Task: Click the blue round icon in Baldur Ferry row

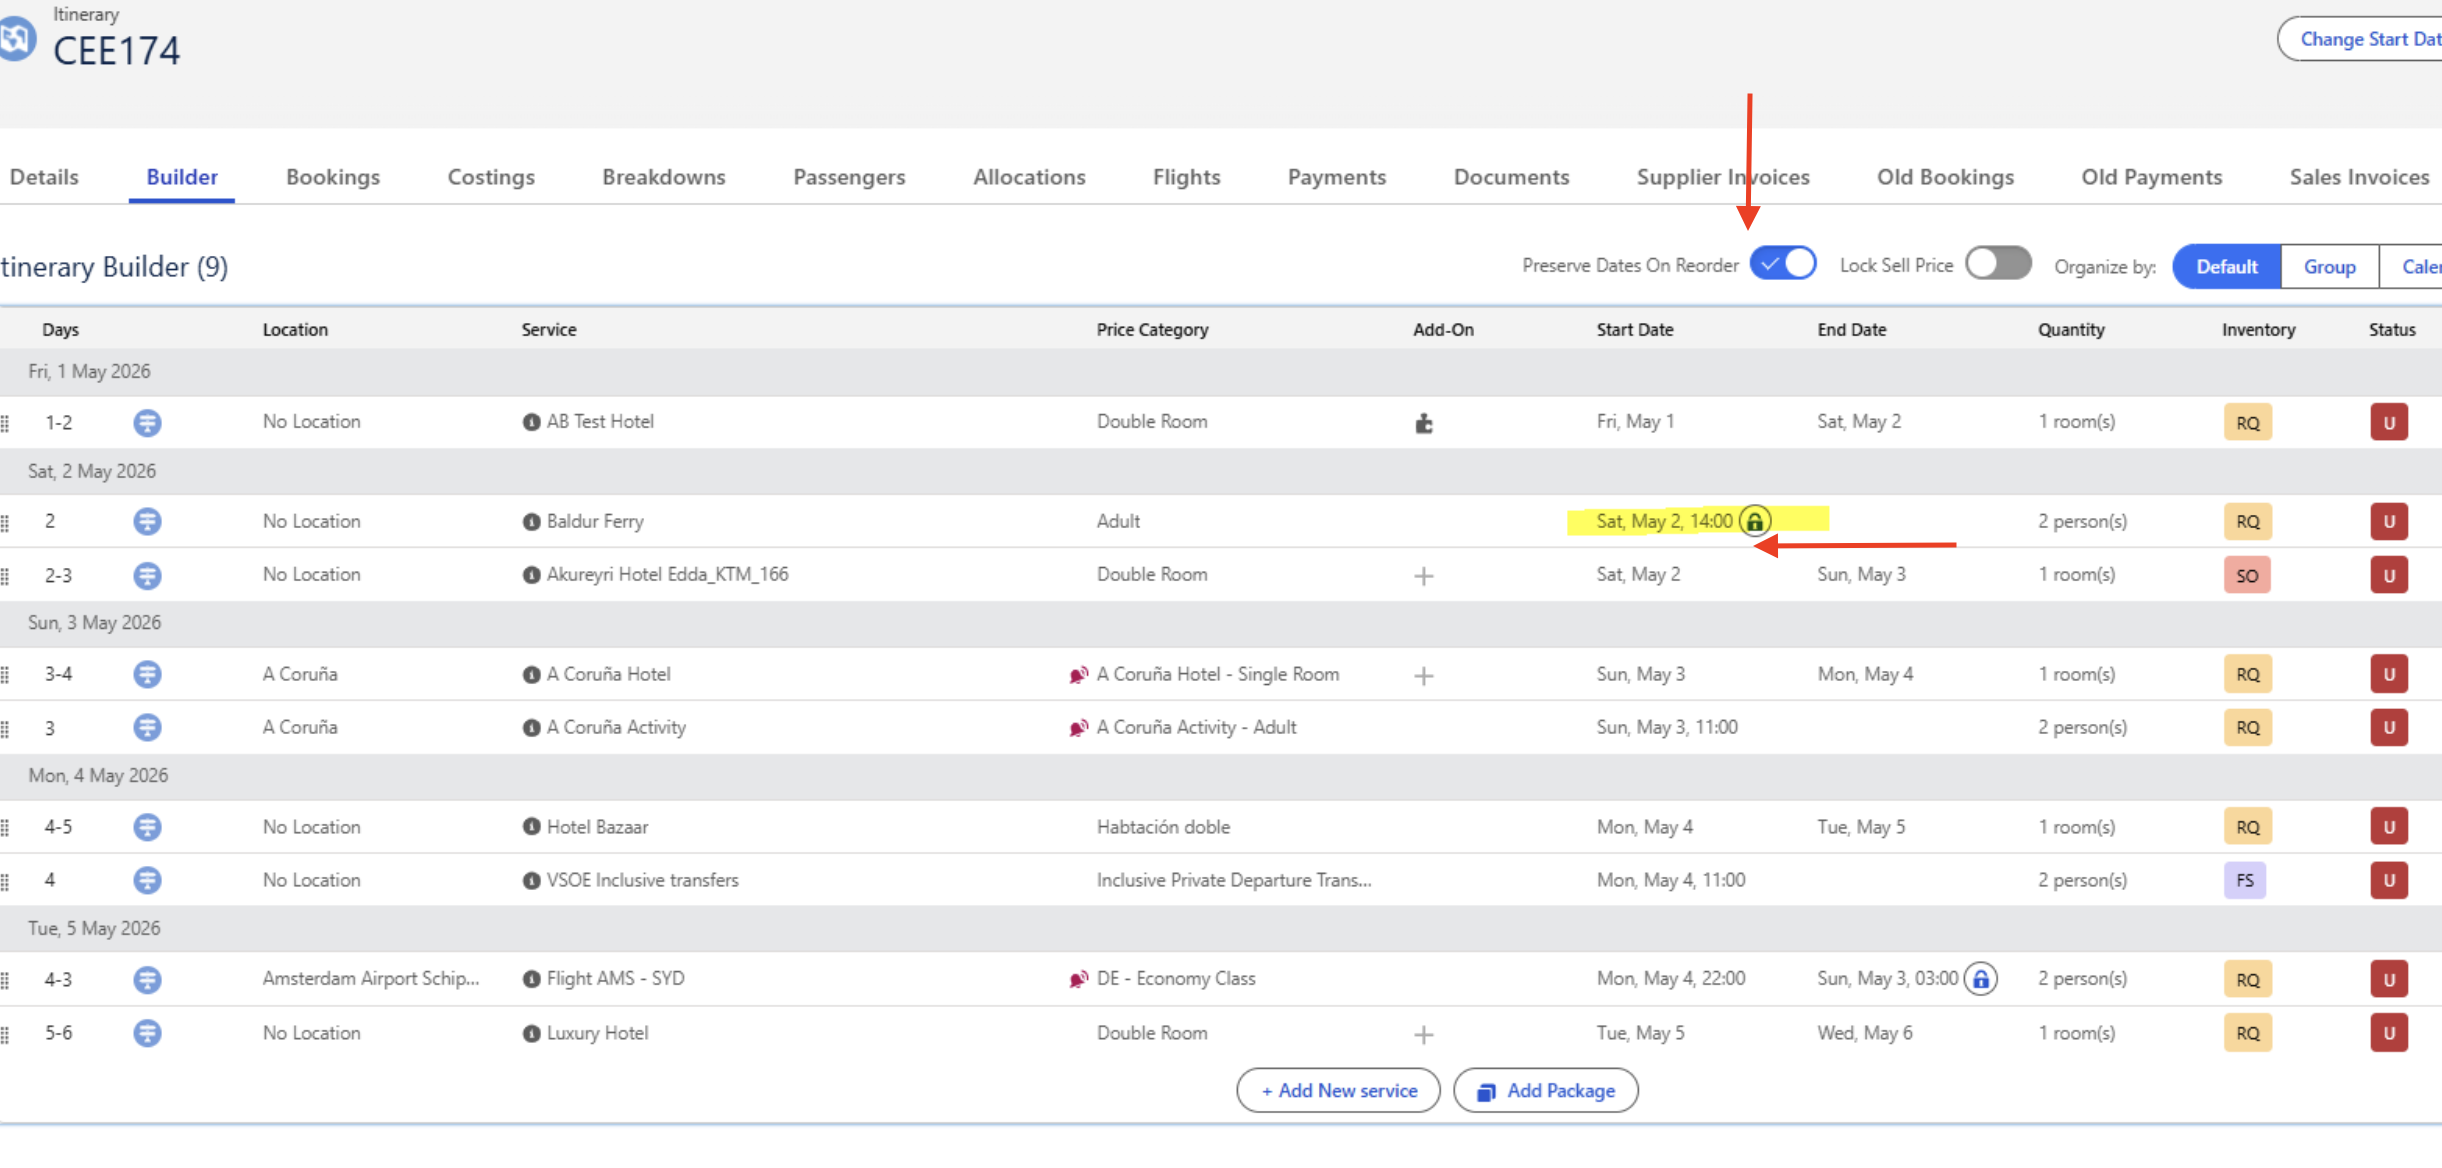Action: tap(147, 521)
